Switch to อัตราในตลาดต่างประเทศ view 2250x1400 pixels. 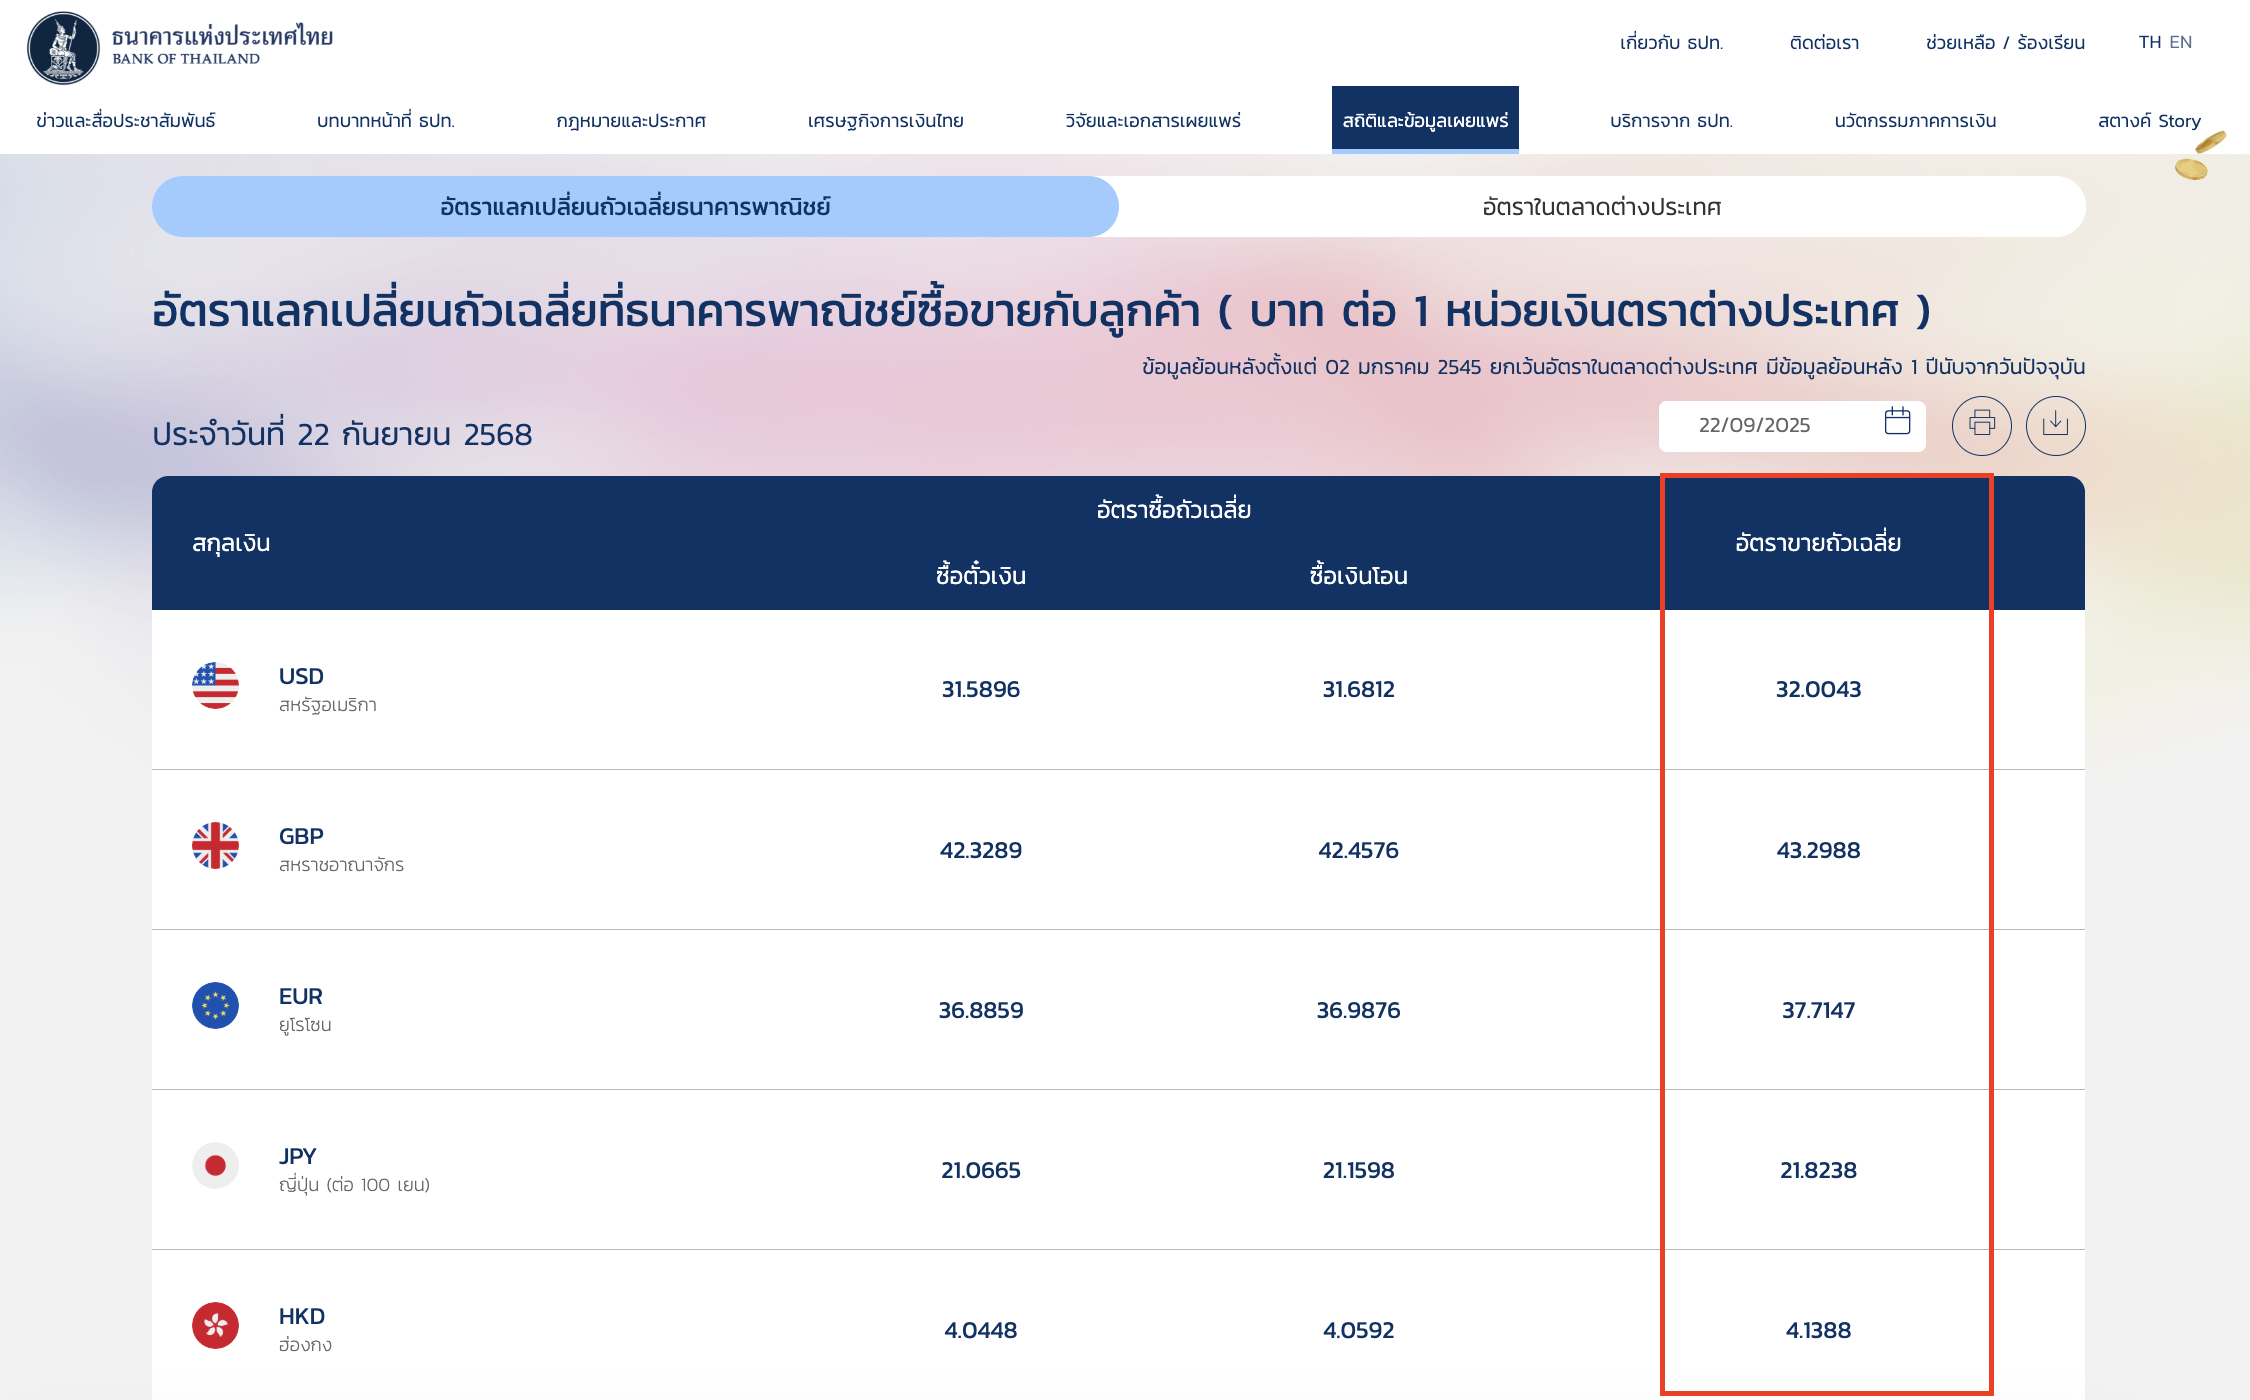[x=1600, y=206]
